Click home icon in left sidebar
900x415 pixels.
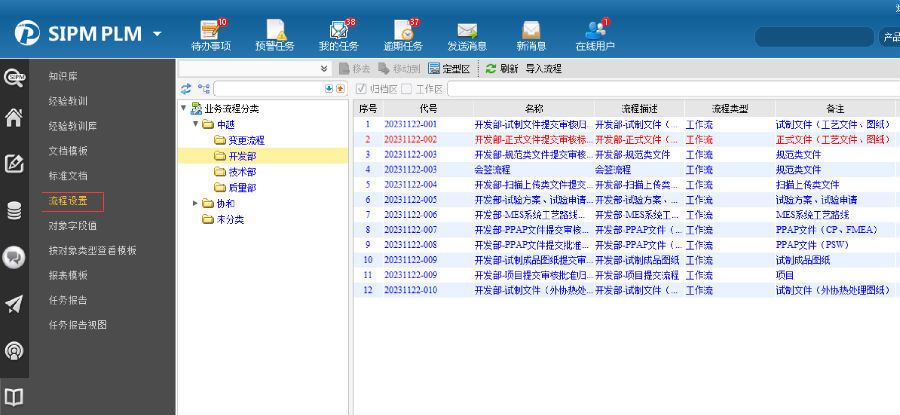point(15,118)
